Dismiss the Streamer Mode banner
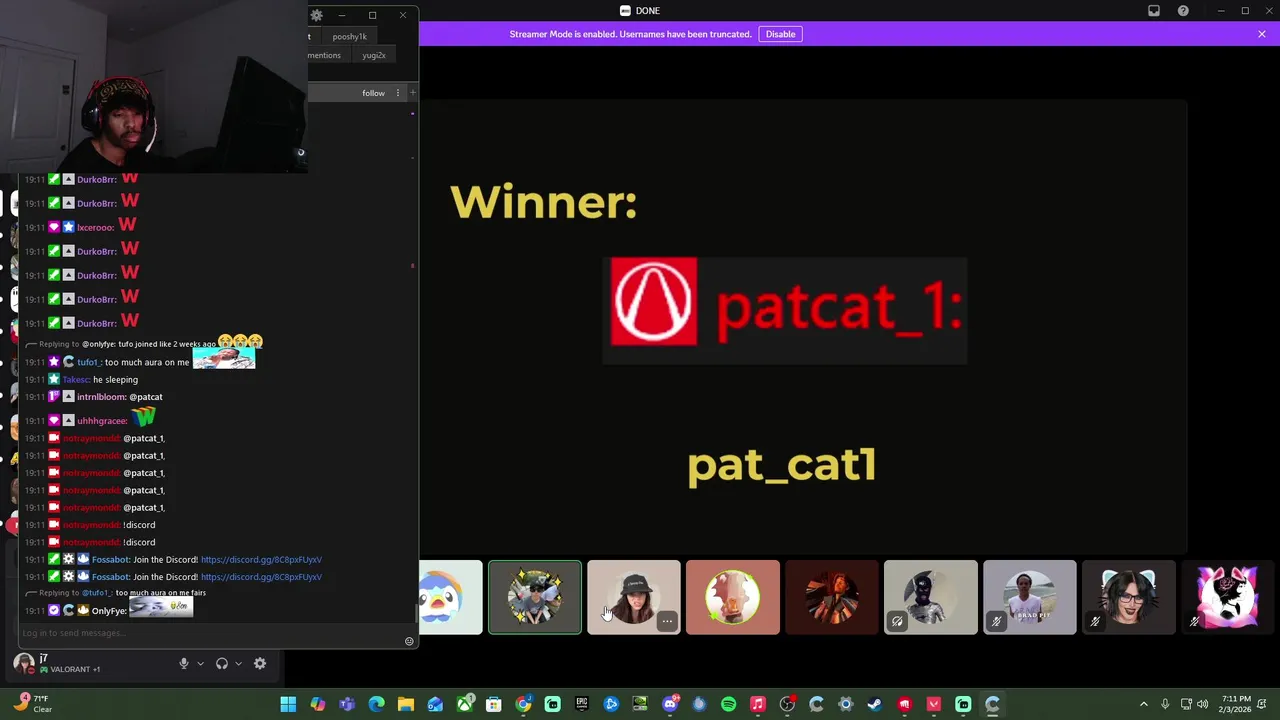Screen dimensions: 1280x720 pos(1262,34)
